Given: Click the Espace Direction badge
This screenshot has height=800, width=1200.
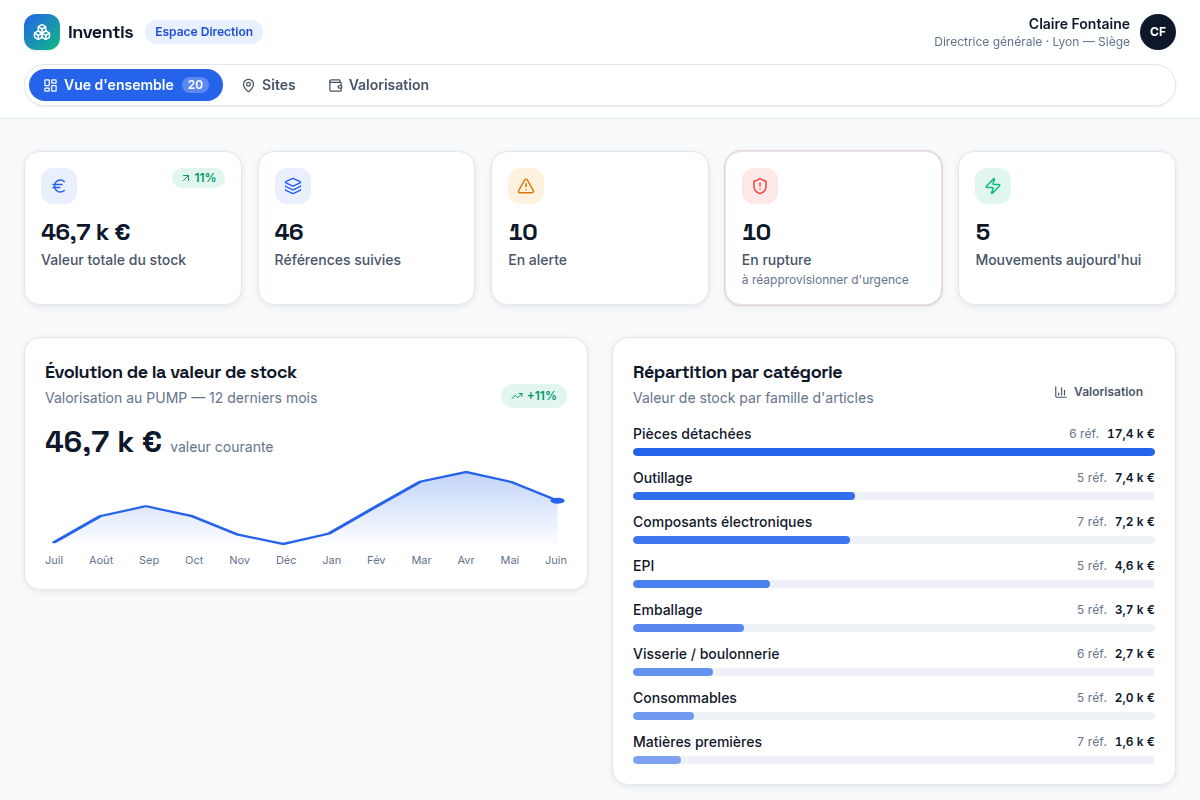Looking at the screenshot, I should [x=204, y=32].
